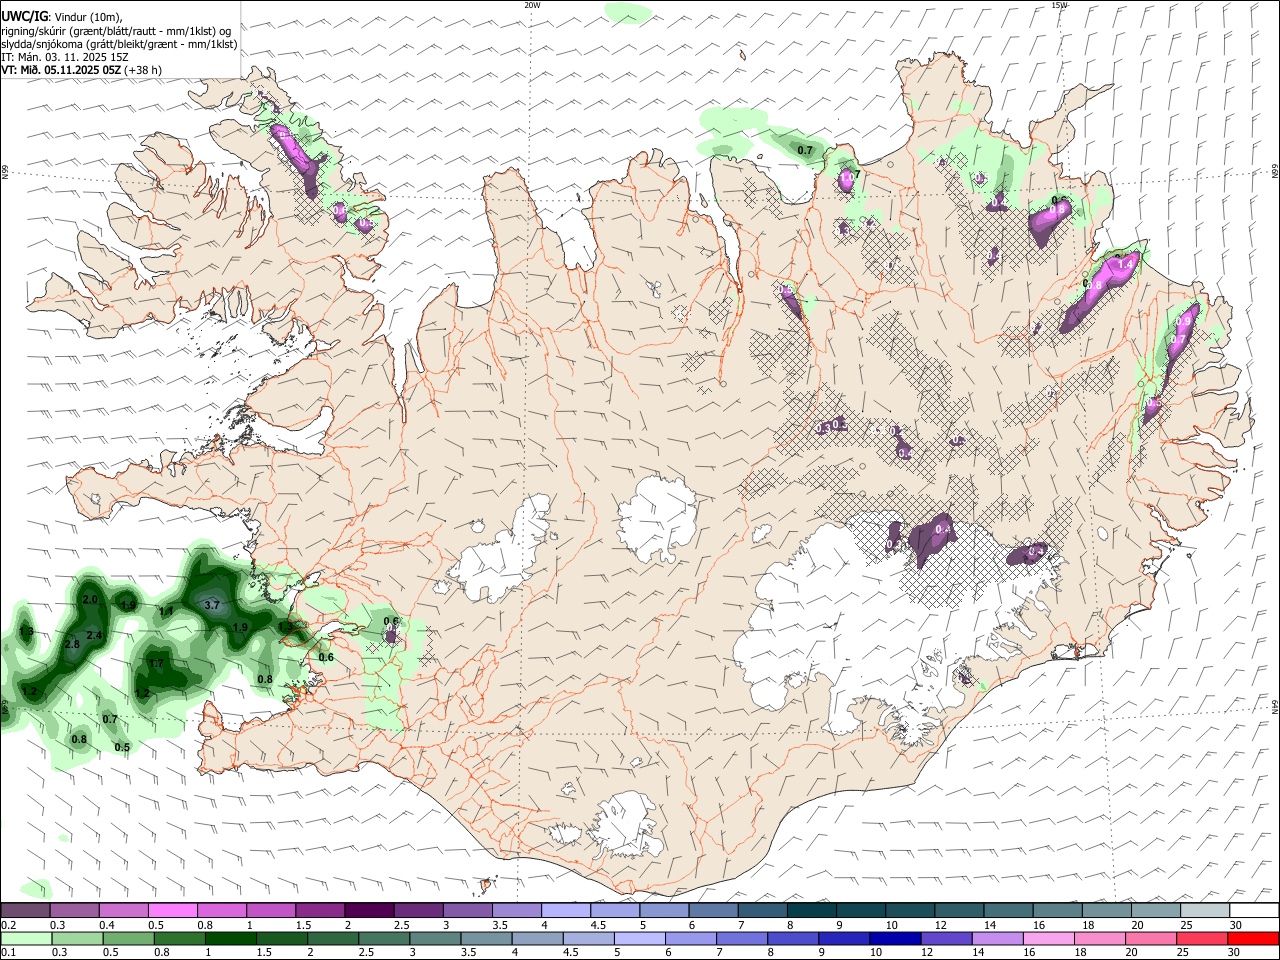Click the 0.2 label on the snow scale

8,925
